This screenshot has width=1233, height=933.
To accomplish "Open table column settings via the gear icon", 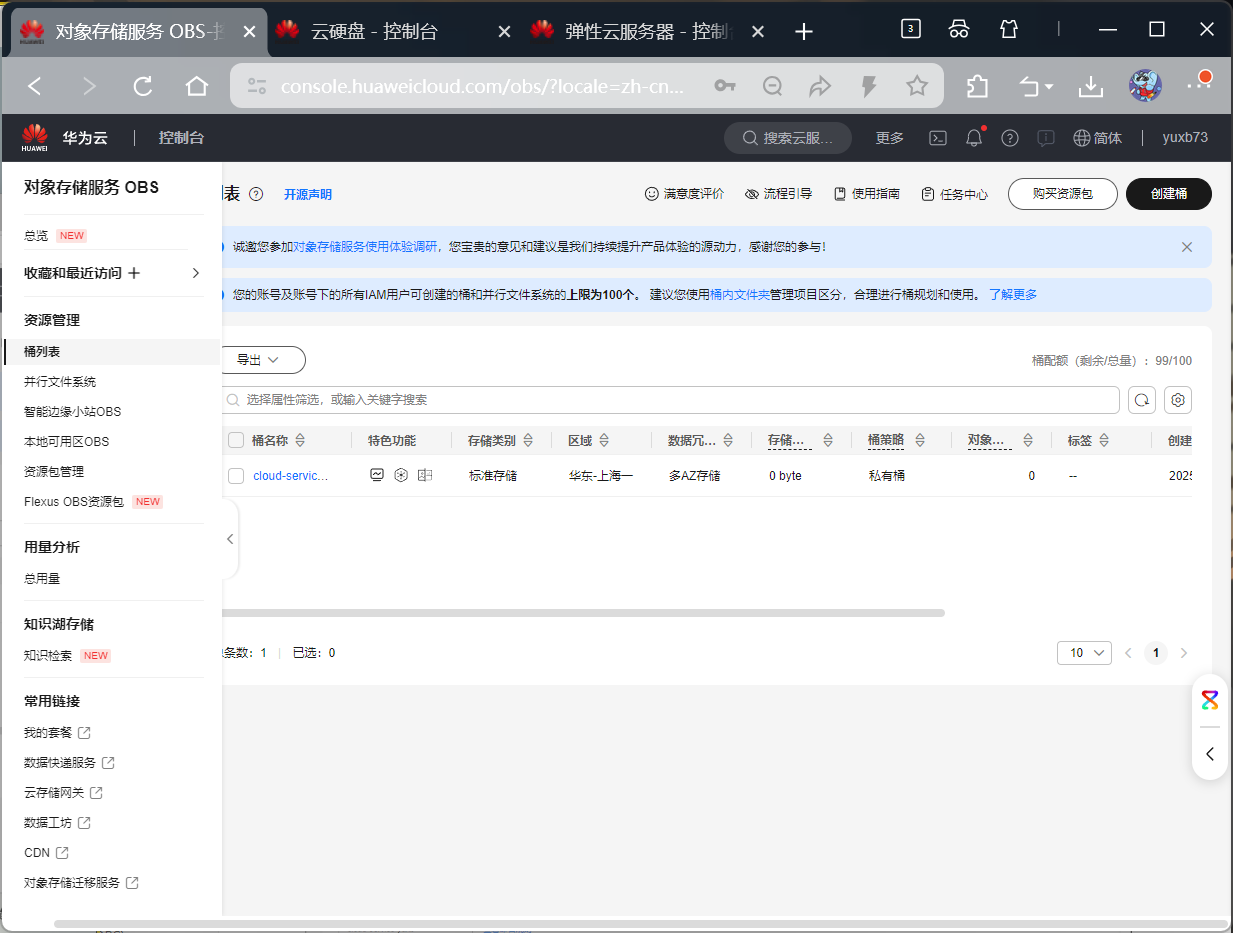I will click(x=1178, y=400).
